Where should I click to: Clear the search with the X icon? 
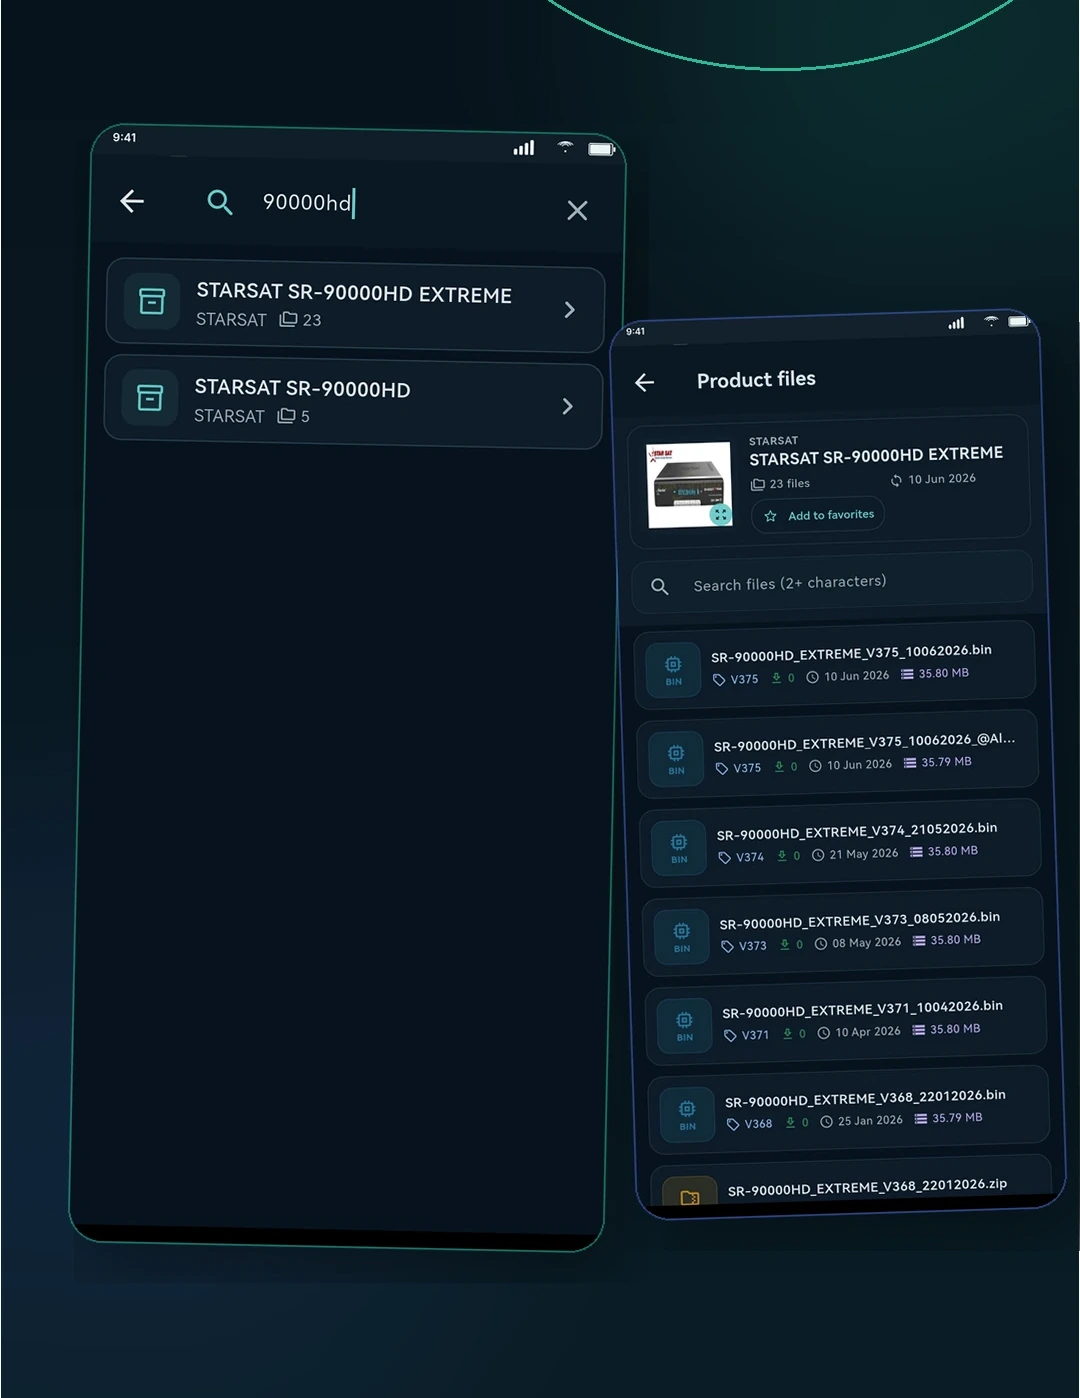pyautogui.click(x=577, y=210)
